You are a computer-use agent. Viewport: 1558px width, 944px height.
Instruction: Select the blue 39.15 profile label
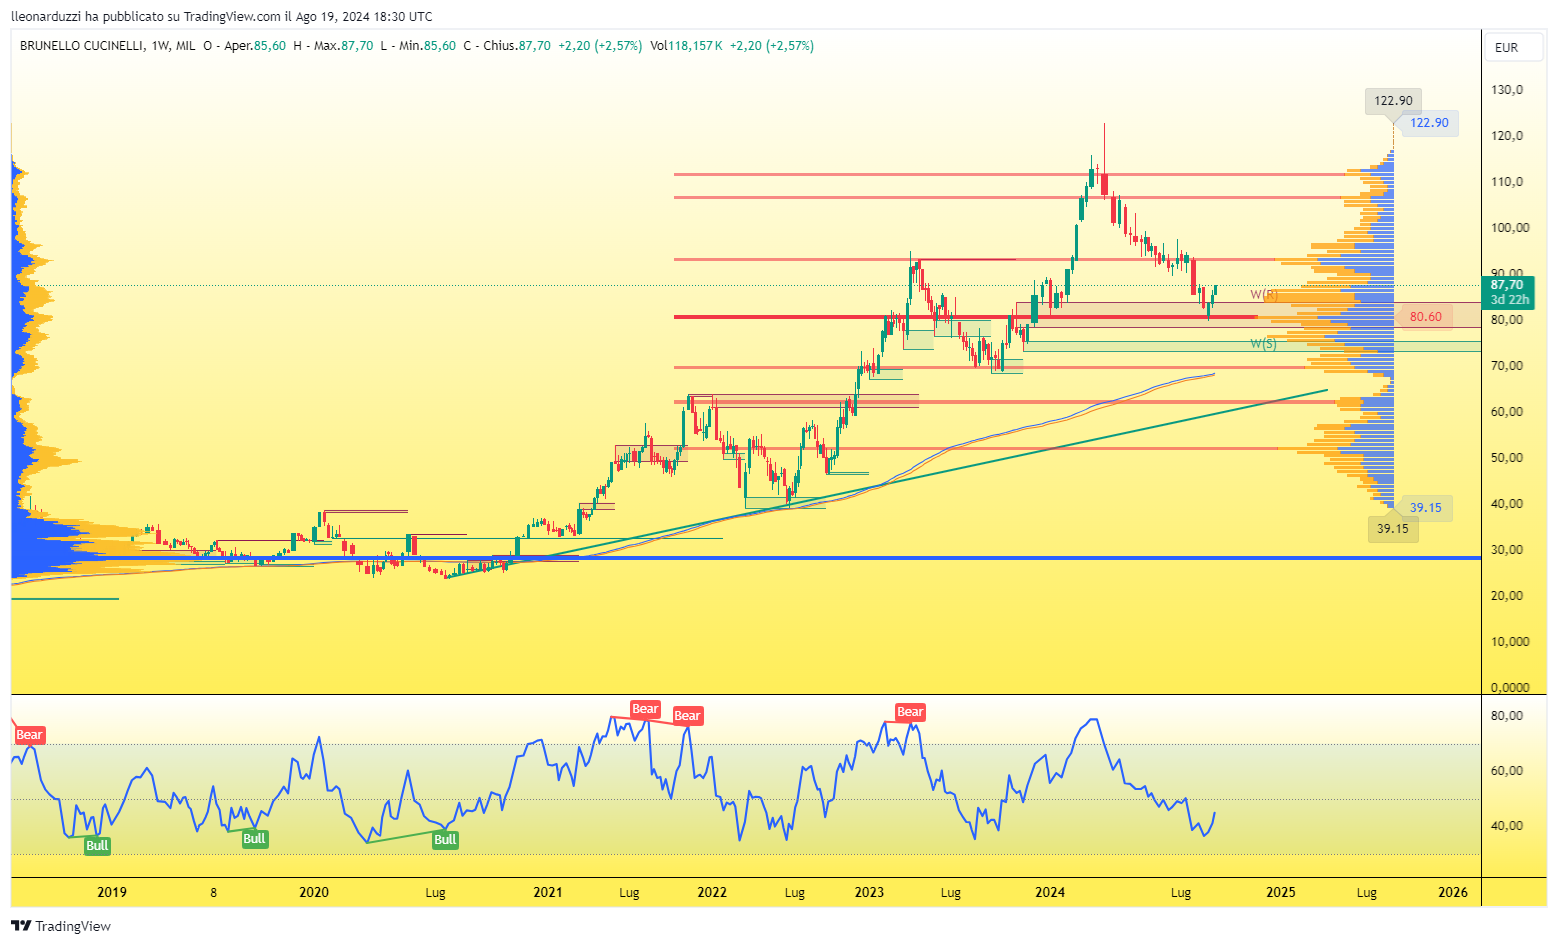point(1425,508)
